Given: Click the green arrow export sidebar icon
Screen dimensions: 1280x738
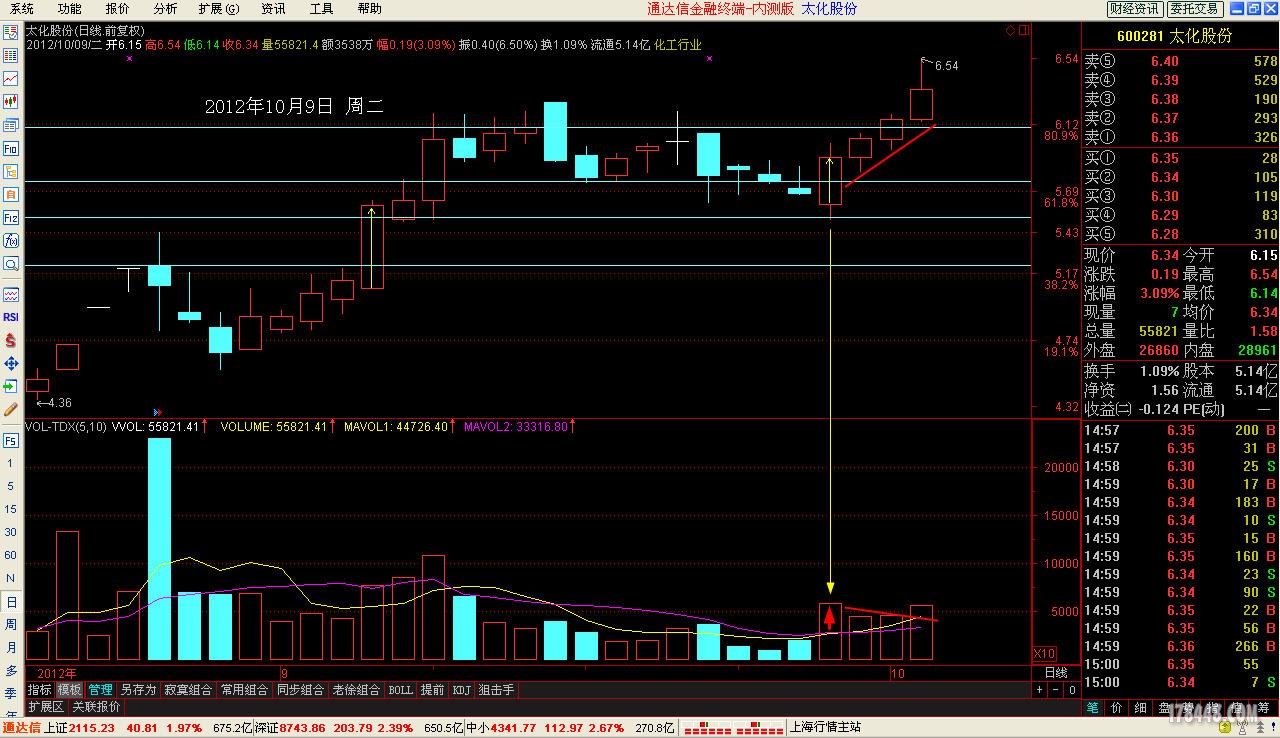Looking at the screenshot, I should 11,386.
